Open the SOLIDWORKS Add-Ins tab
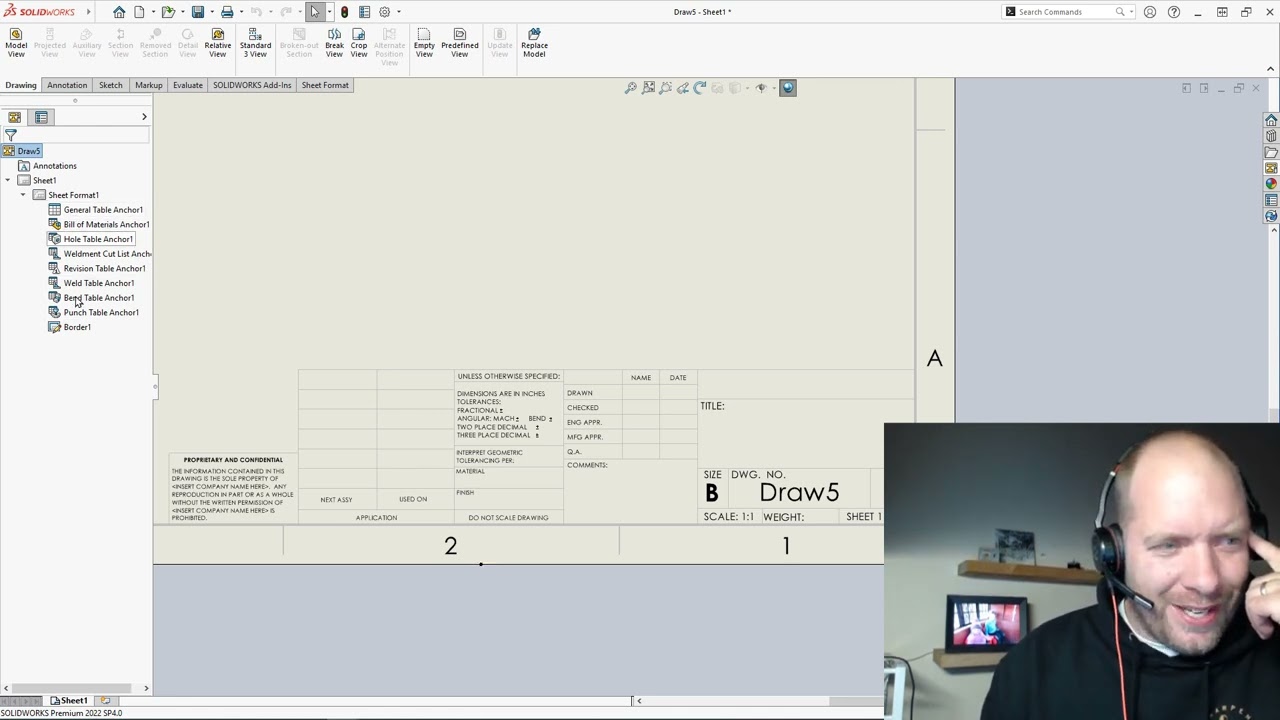The width and height of the screenshot is (1280, 720). [x=252, y=85]
